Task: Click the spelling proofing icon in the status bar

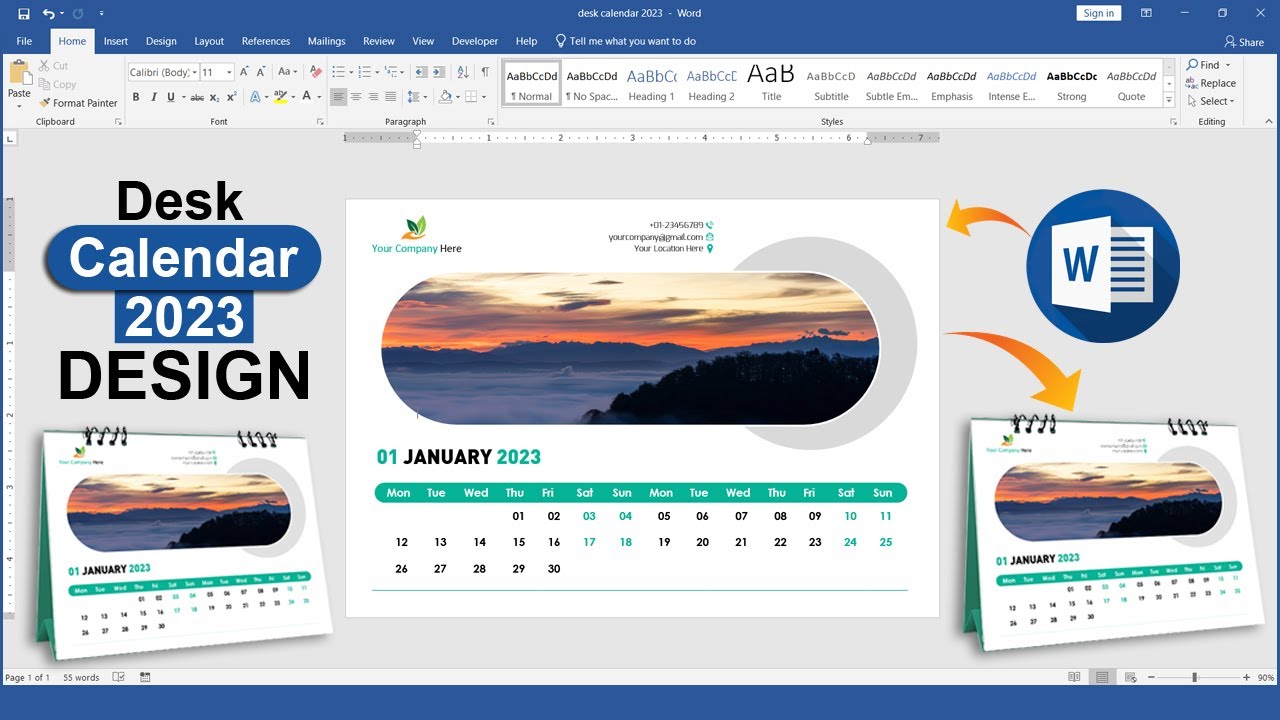Action: [x=119, y=677]
